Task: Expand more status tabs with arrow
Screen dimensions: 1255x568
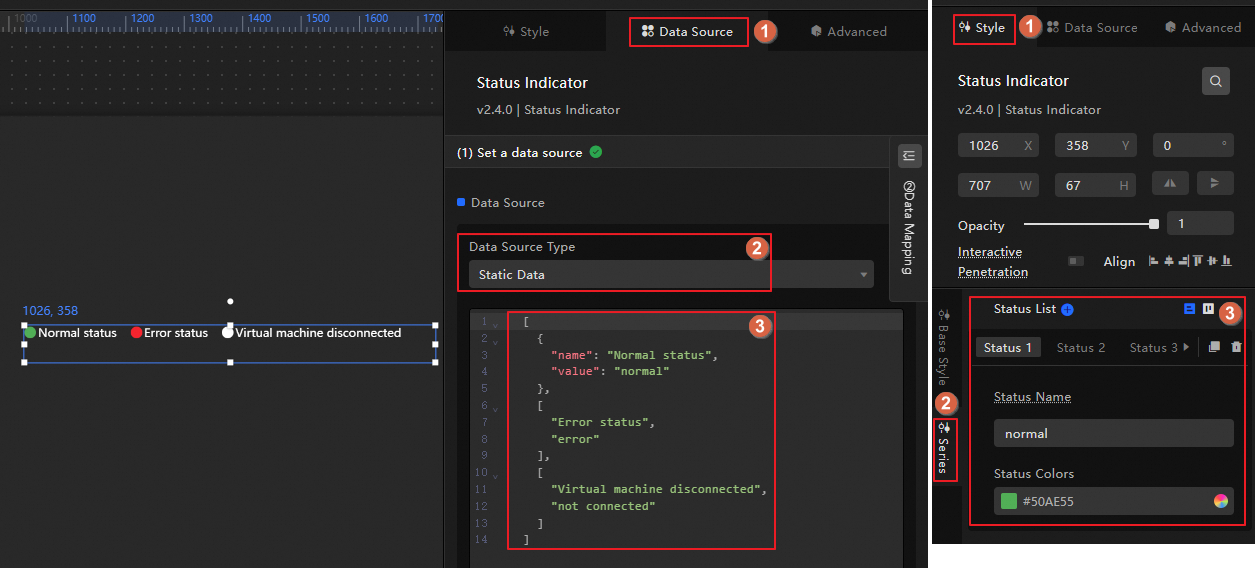Action: (x=1186, y=347)
